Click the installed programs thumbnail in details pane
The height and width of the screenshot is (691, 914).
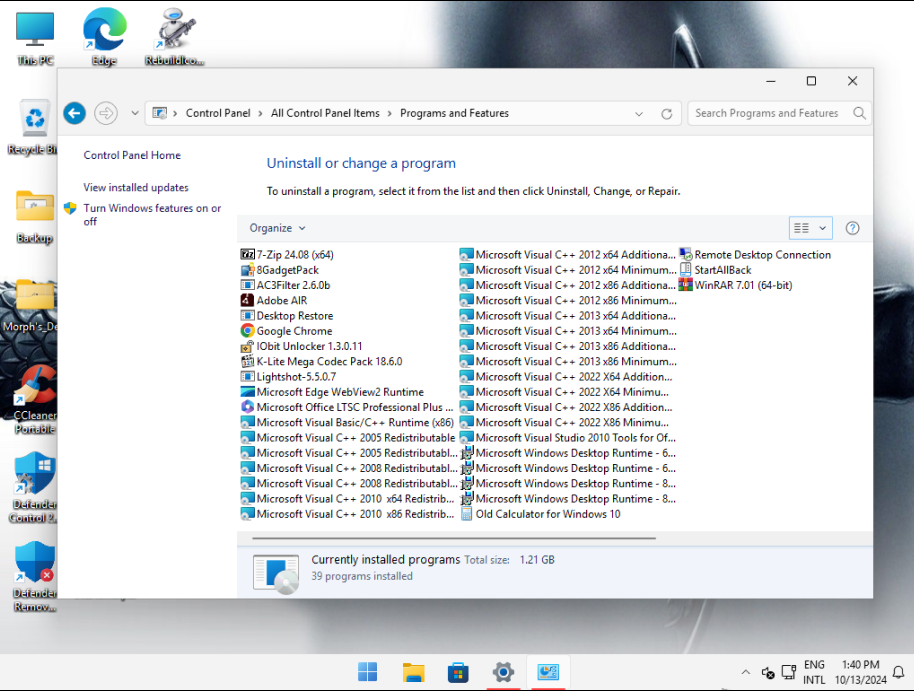[x=276, y=574]
